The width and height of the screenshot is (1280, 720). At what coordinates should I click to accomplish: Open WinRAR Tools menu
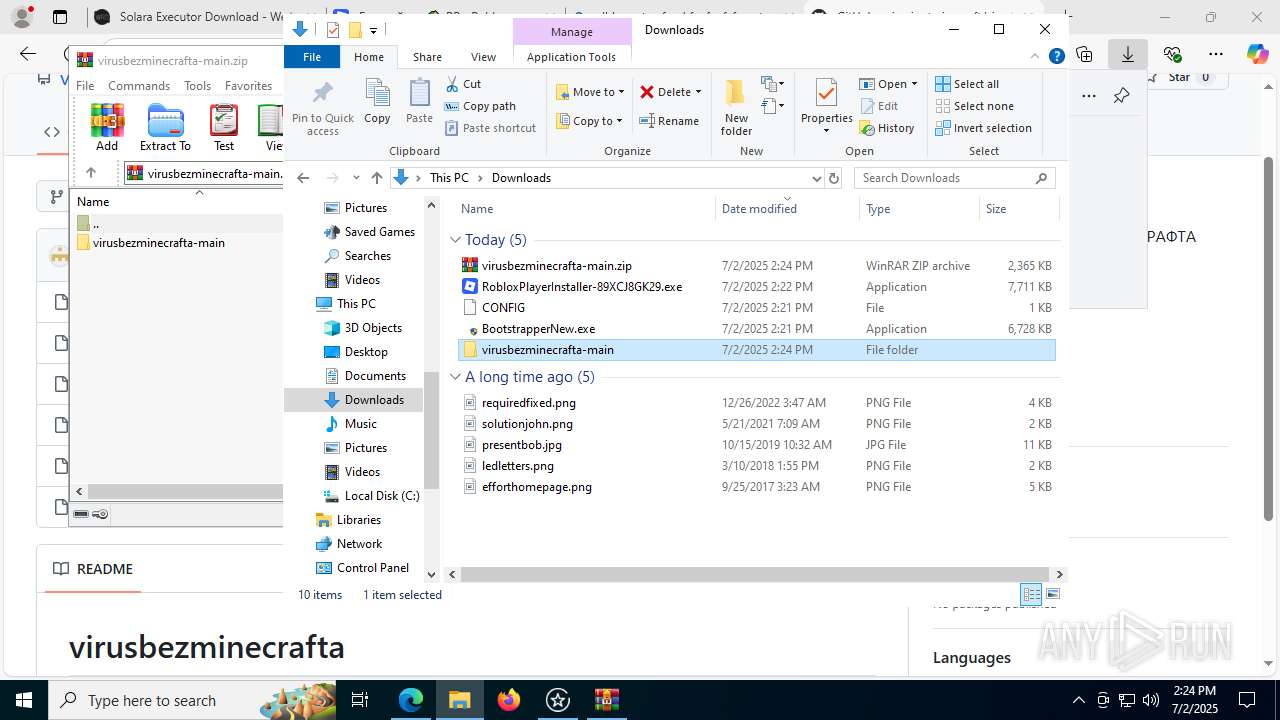[197, 86]
